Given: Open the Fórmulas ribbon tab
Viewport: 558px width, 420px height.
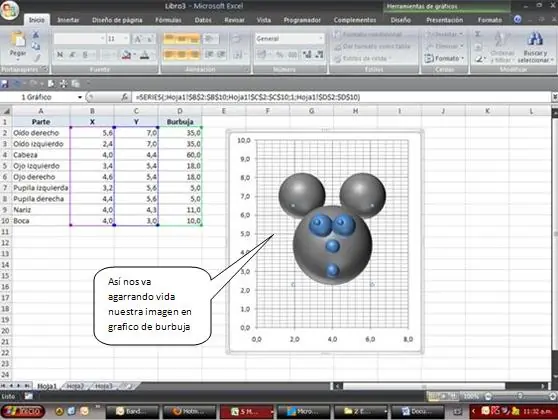Looking at the screenshot, I should 168,20.
